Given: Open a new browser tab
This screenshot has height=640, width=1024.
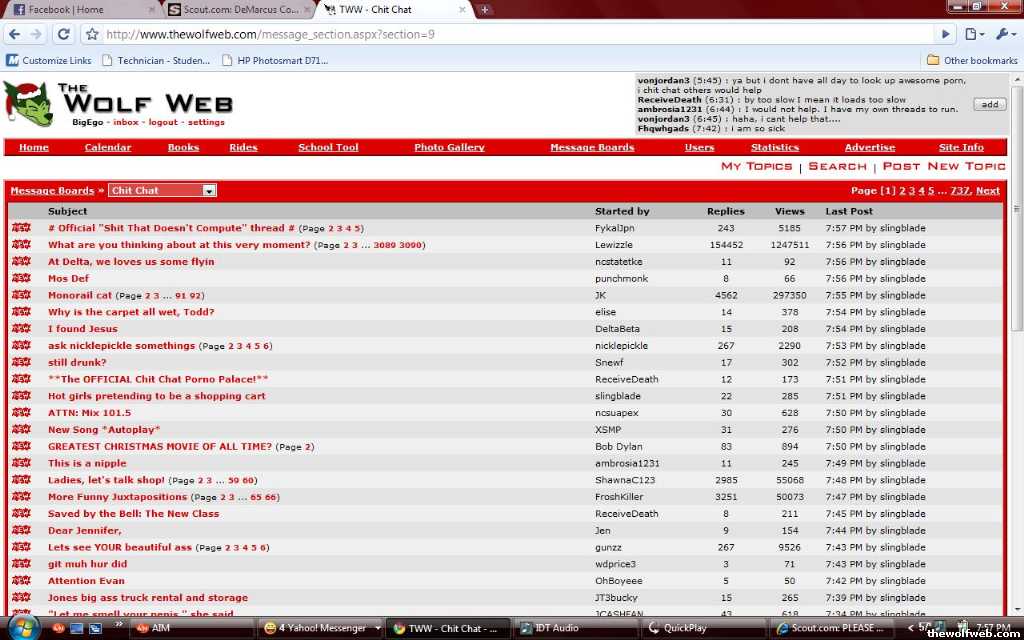Looking at the screenshot, I should click(x=485, y=10).
